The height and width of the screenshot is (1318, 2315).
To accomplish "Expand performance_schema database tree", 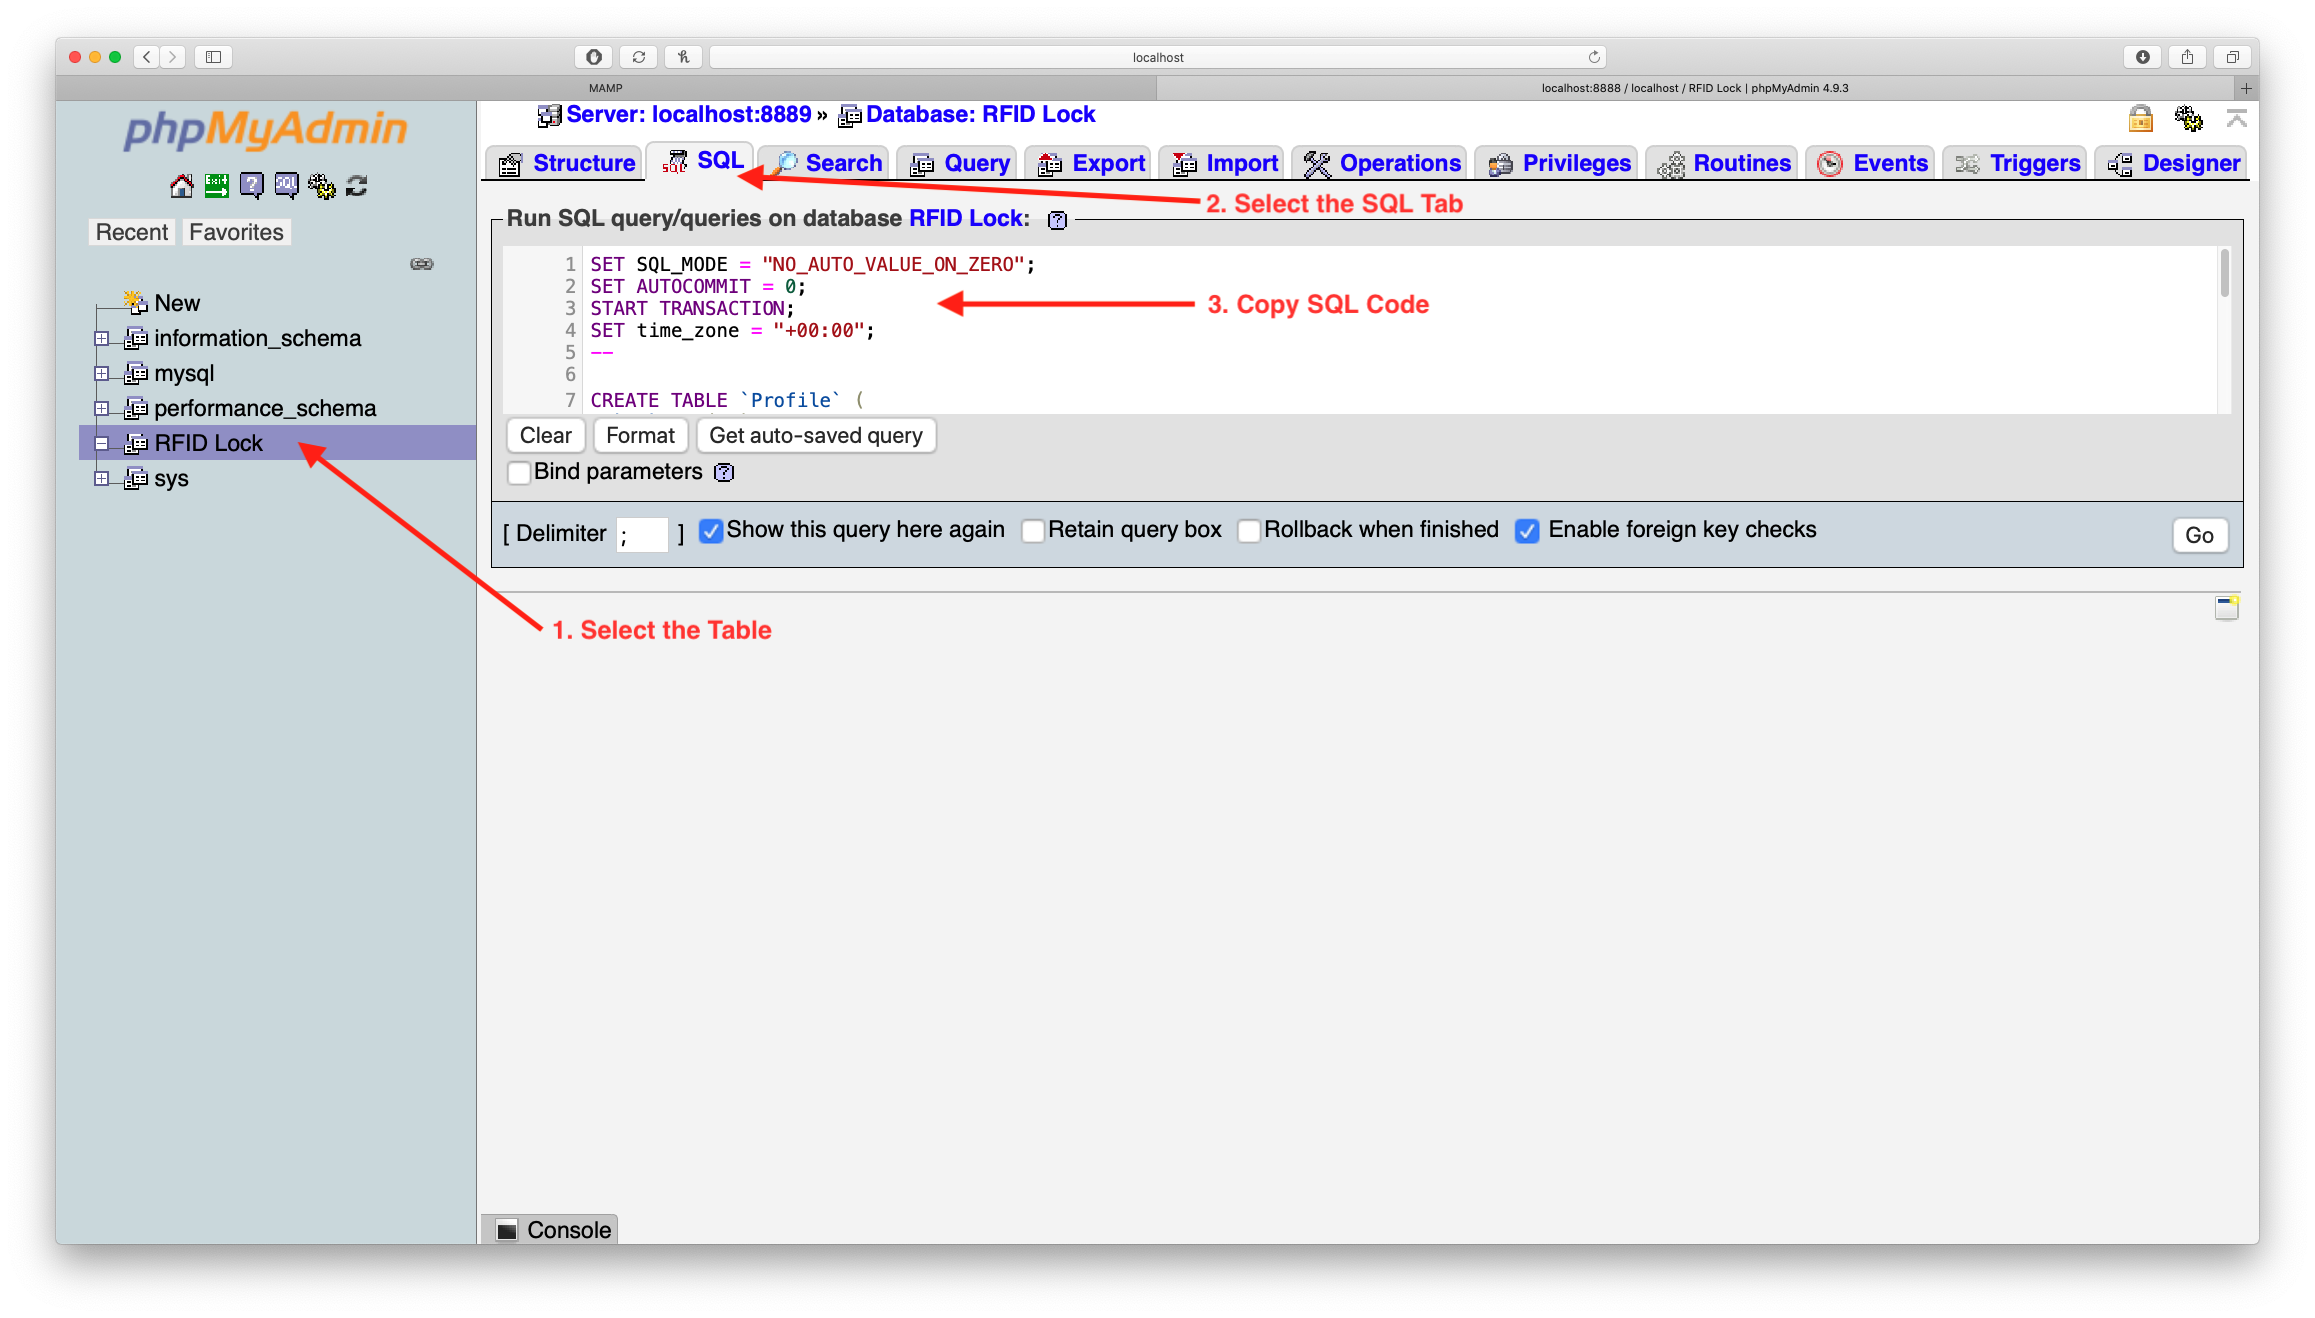I will 101,409.
